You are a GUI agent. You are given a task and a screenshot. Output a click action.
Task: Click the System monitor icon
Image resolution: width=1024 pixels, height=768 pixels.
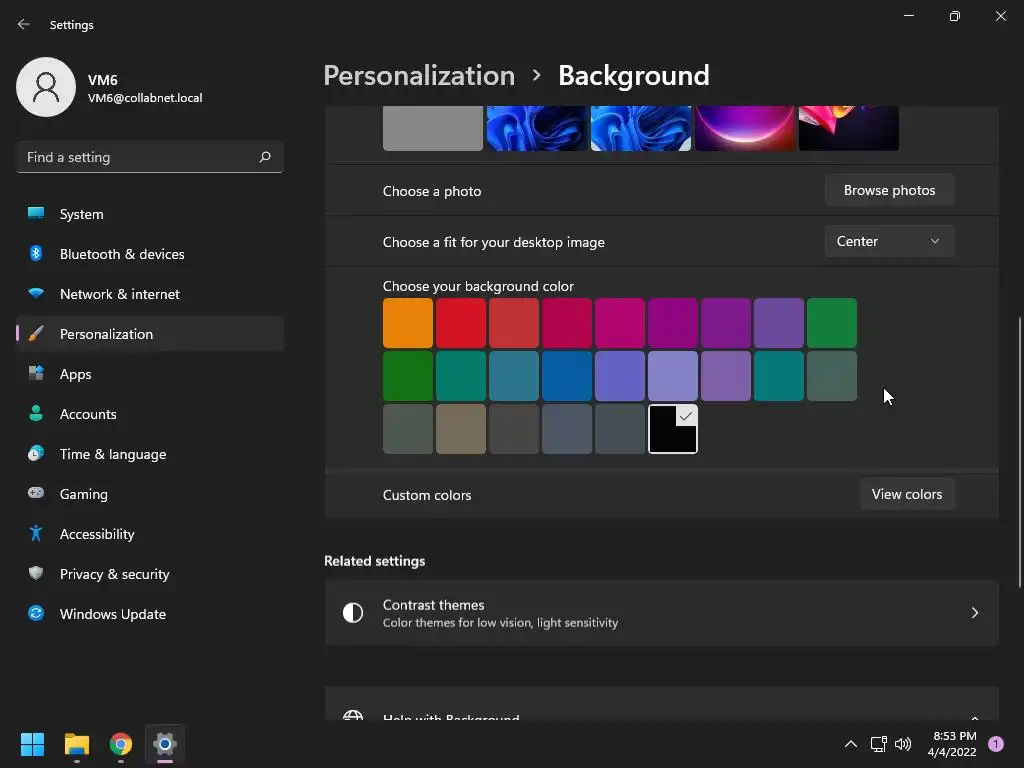coord(36,214)
